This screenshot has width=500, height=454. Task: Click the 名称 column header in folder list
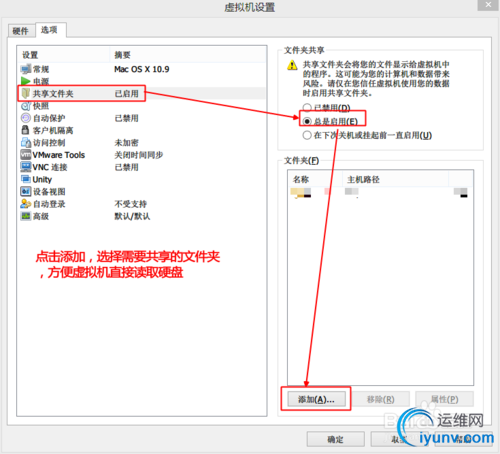pos(315,180)
